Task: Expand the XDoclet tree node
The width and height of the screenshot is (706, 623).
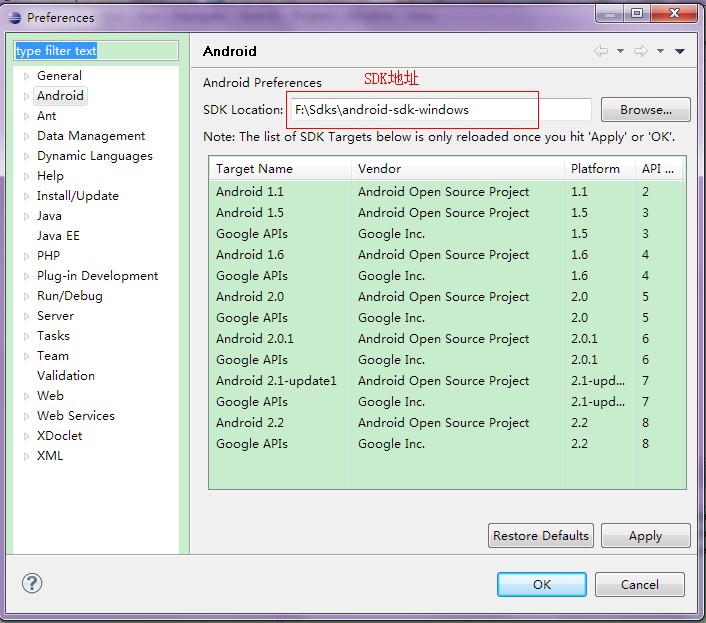Action: (26, 436)
